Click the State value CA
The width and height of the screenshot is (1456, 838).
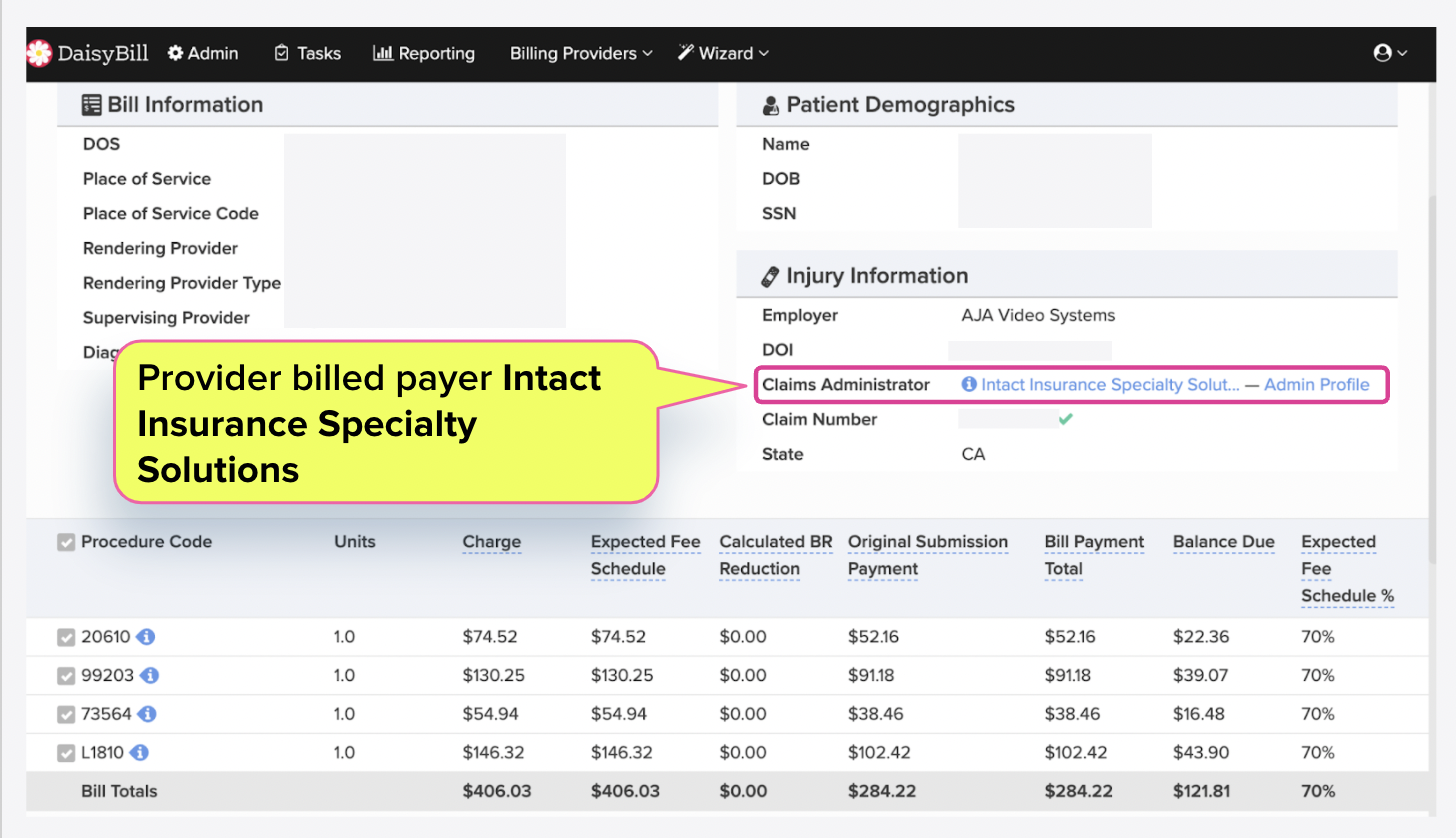click(973, 454)
